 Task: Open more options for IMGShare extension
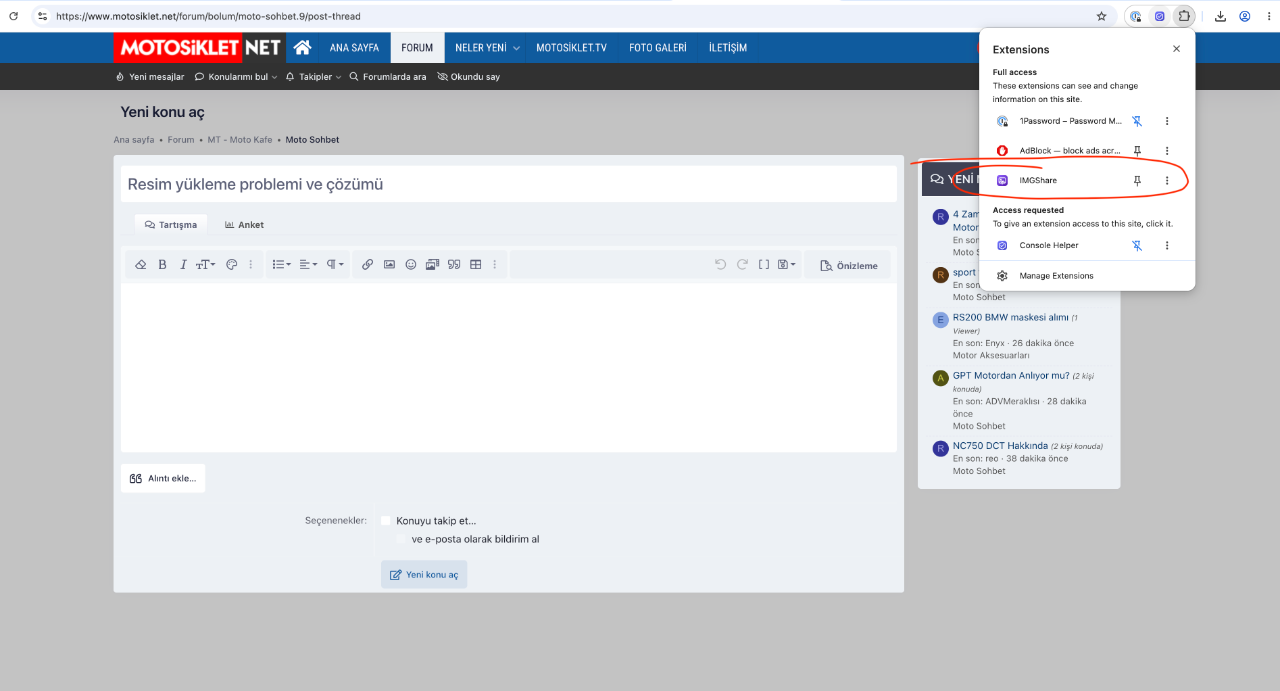(x=1167, y=181)
